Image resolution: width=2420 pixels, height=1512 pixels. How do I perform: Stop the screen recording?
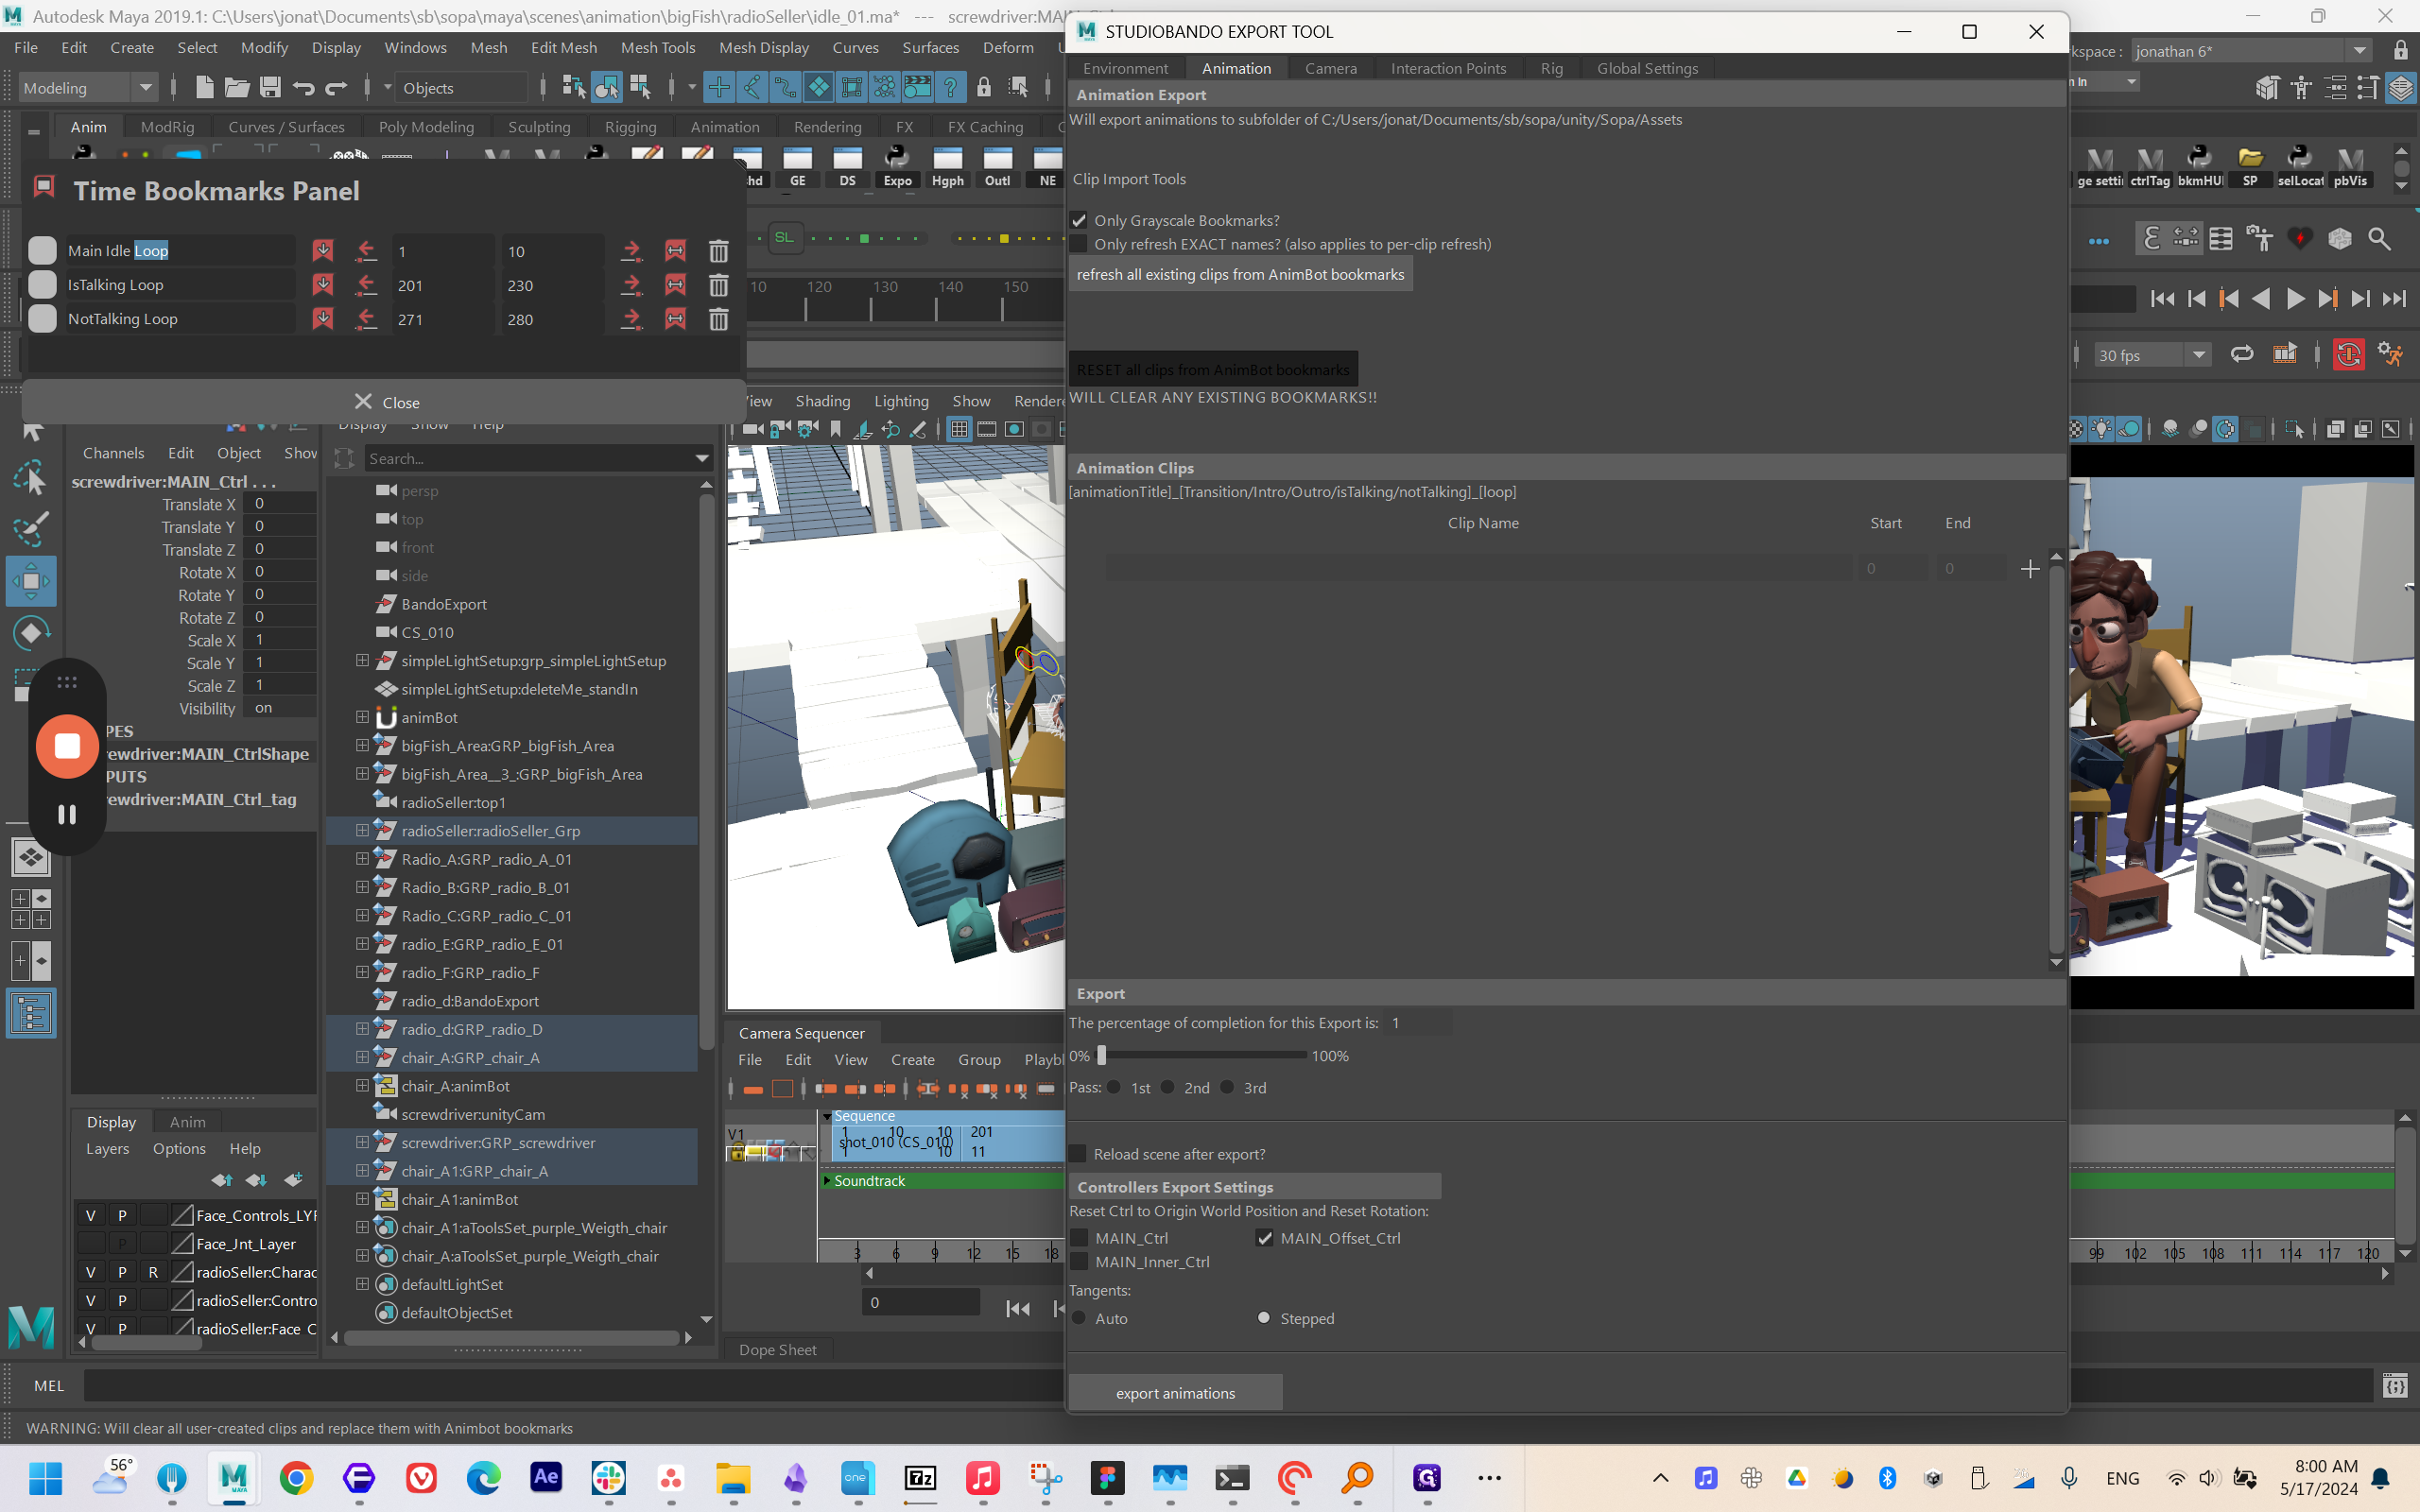tap(67, 746)
